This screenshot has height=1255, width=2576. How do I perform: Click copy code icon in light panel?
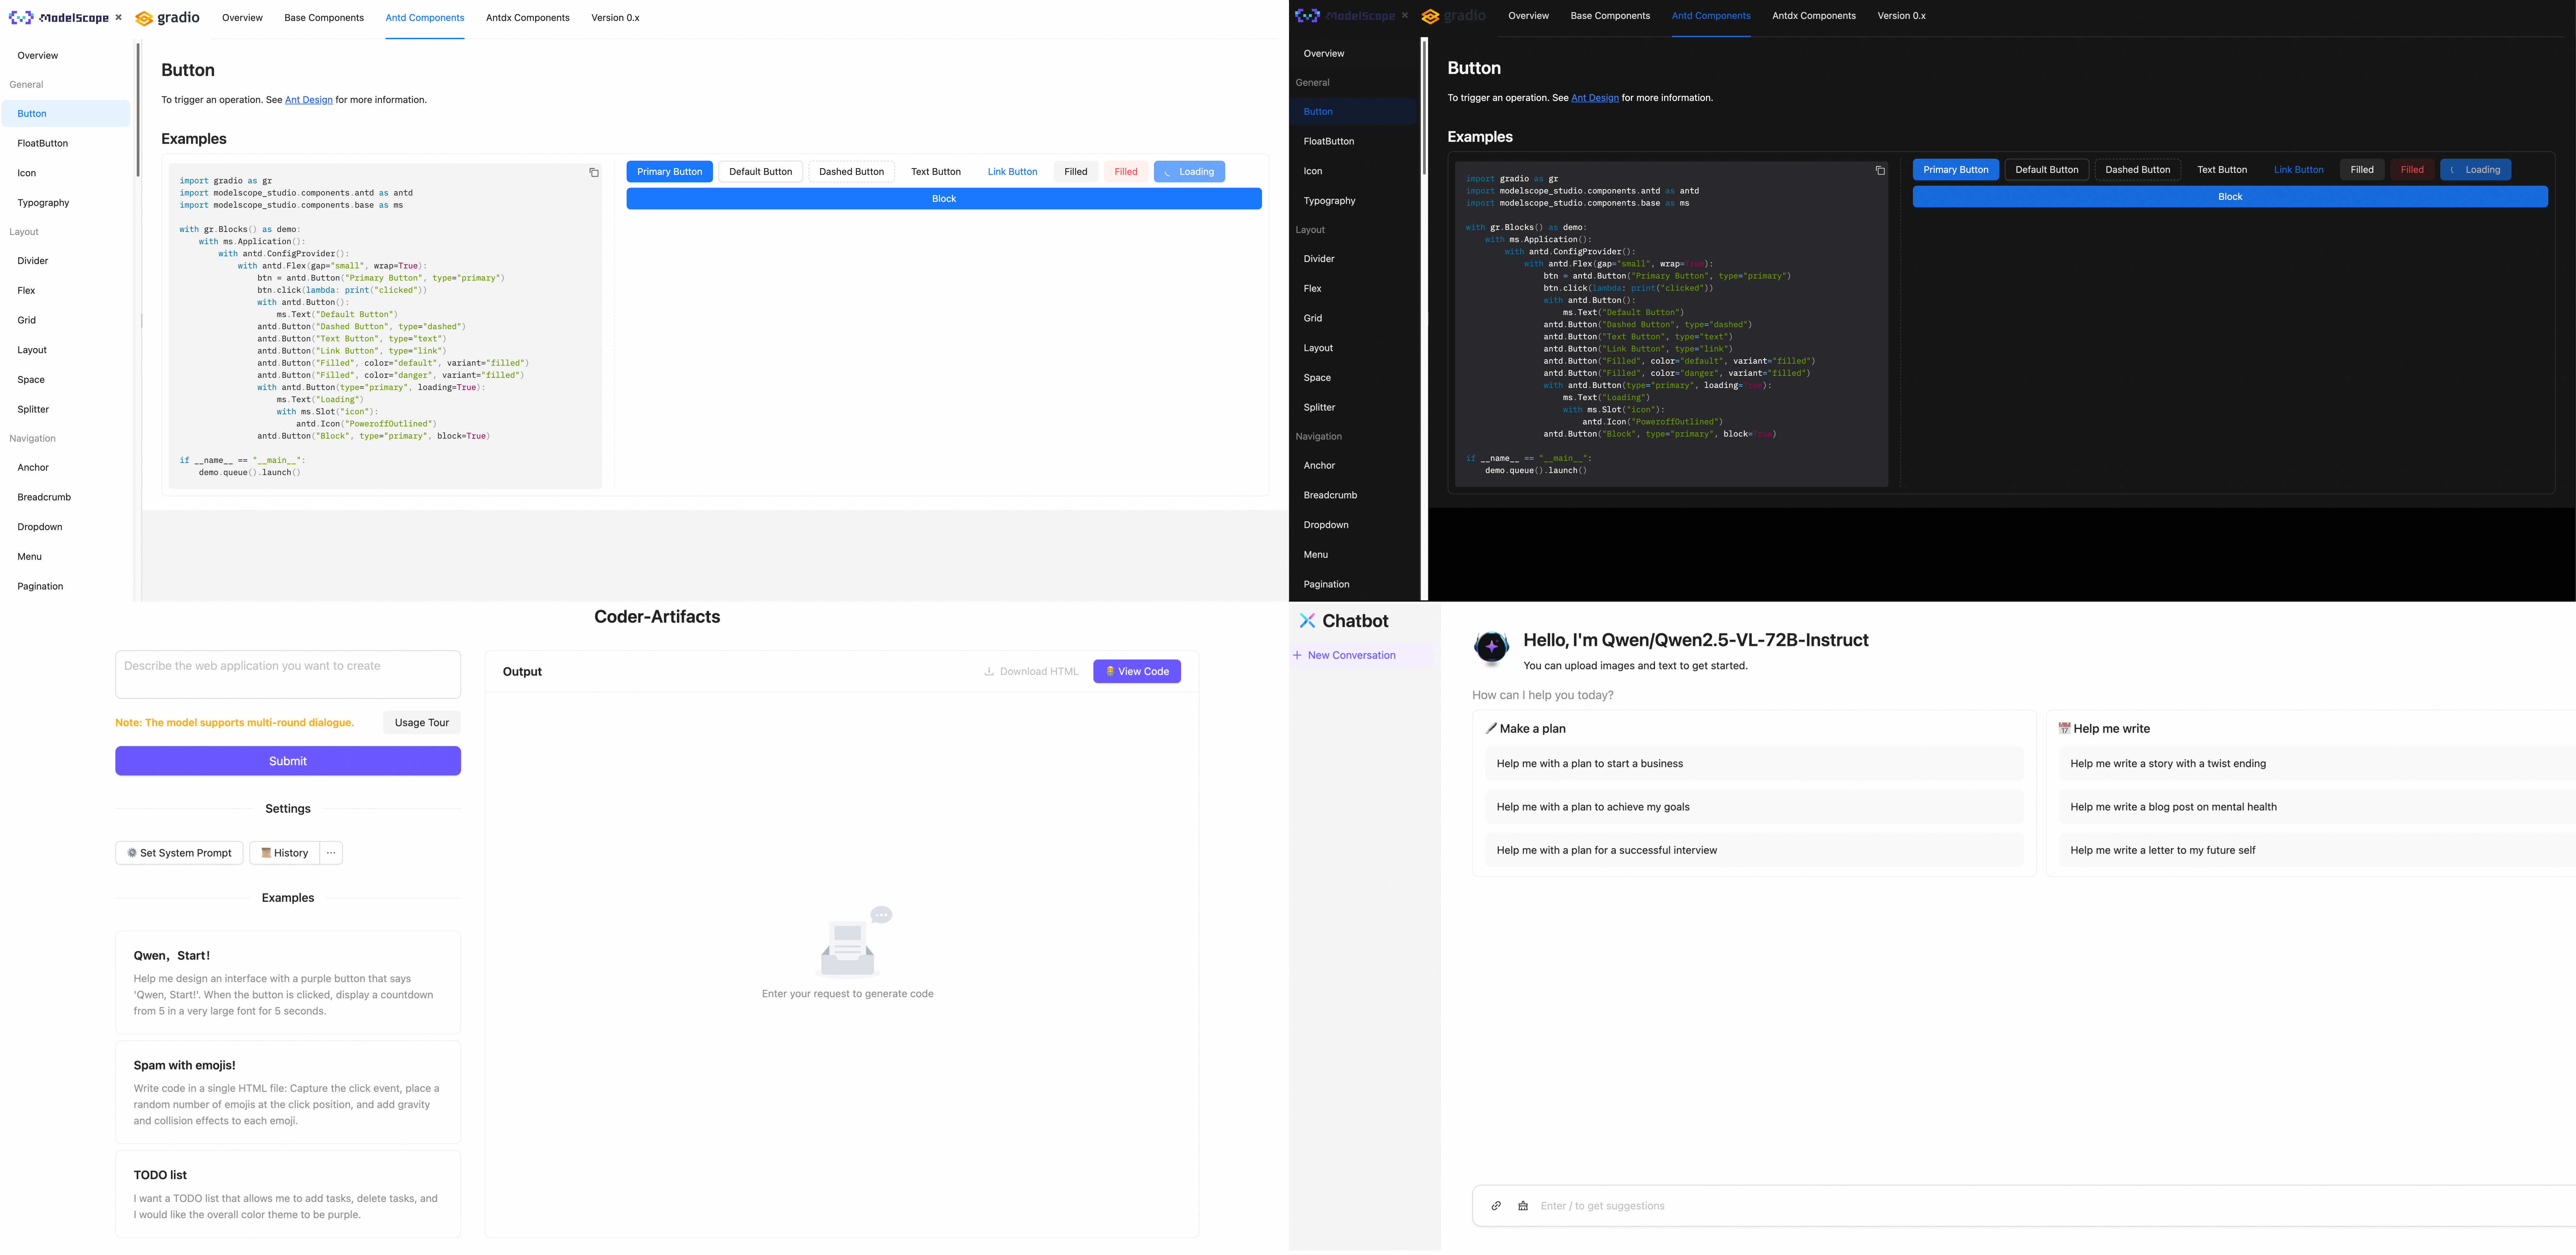[594, 173]
